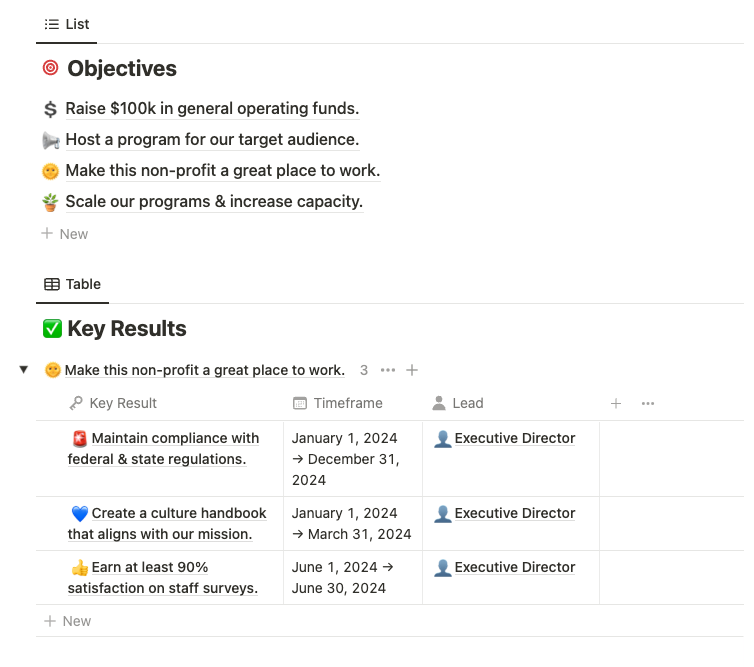
Task: Collapse the Make this non-profit group triangle
Action: (24, 370)
